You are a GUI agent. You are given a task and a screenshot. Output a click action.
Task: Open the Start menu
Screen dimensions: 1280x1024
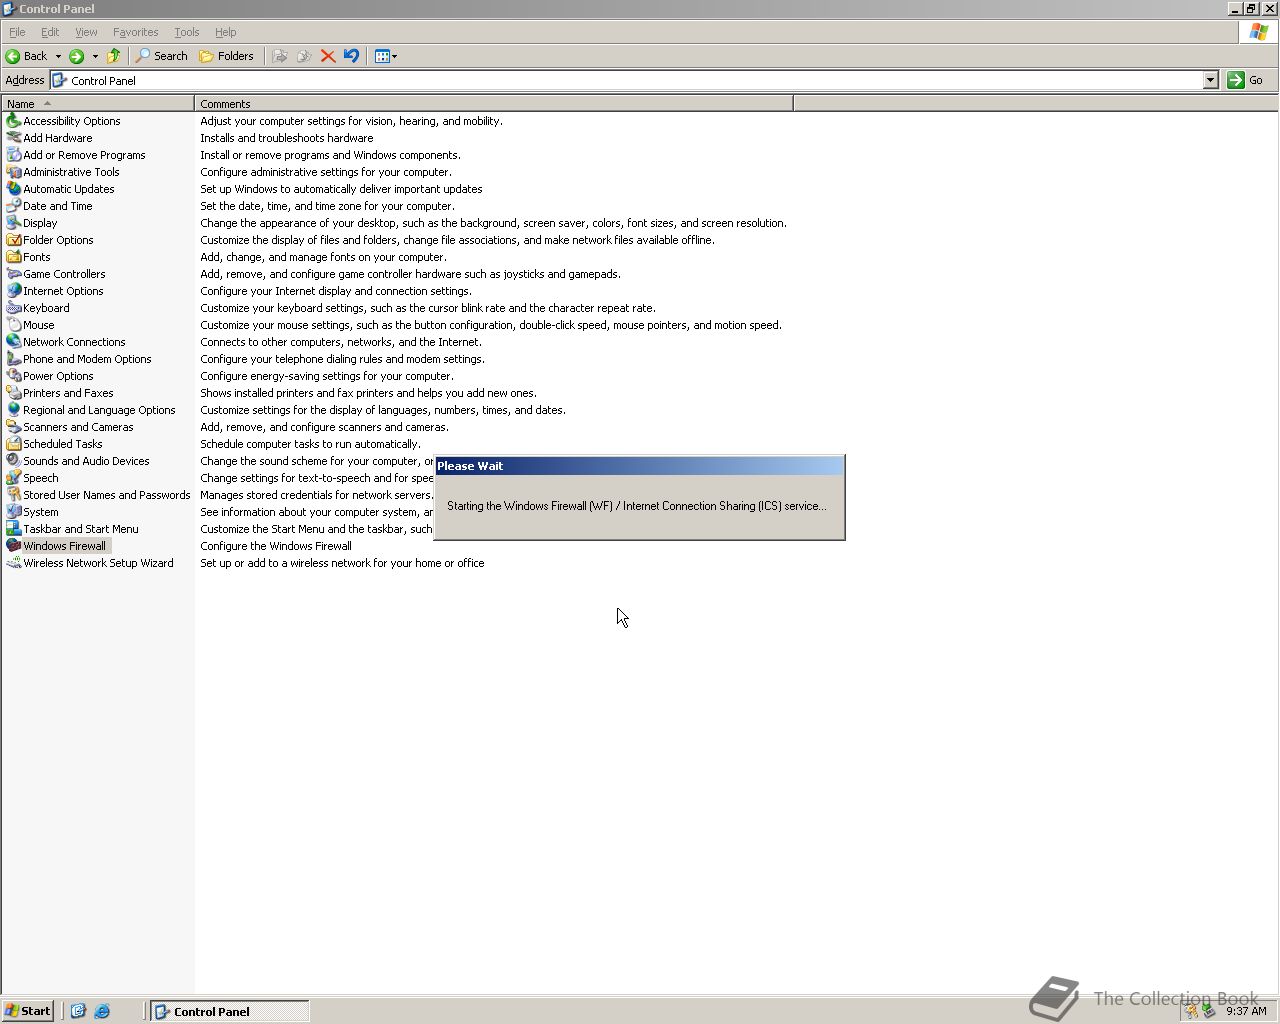pyautogui.click(x=28, y=1011)
